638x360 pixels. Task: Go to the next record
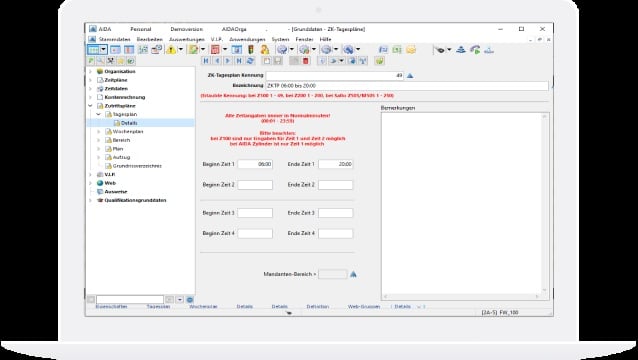click(x=228, y=61)
